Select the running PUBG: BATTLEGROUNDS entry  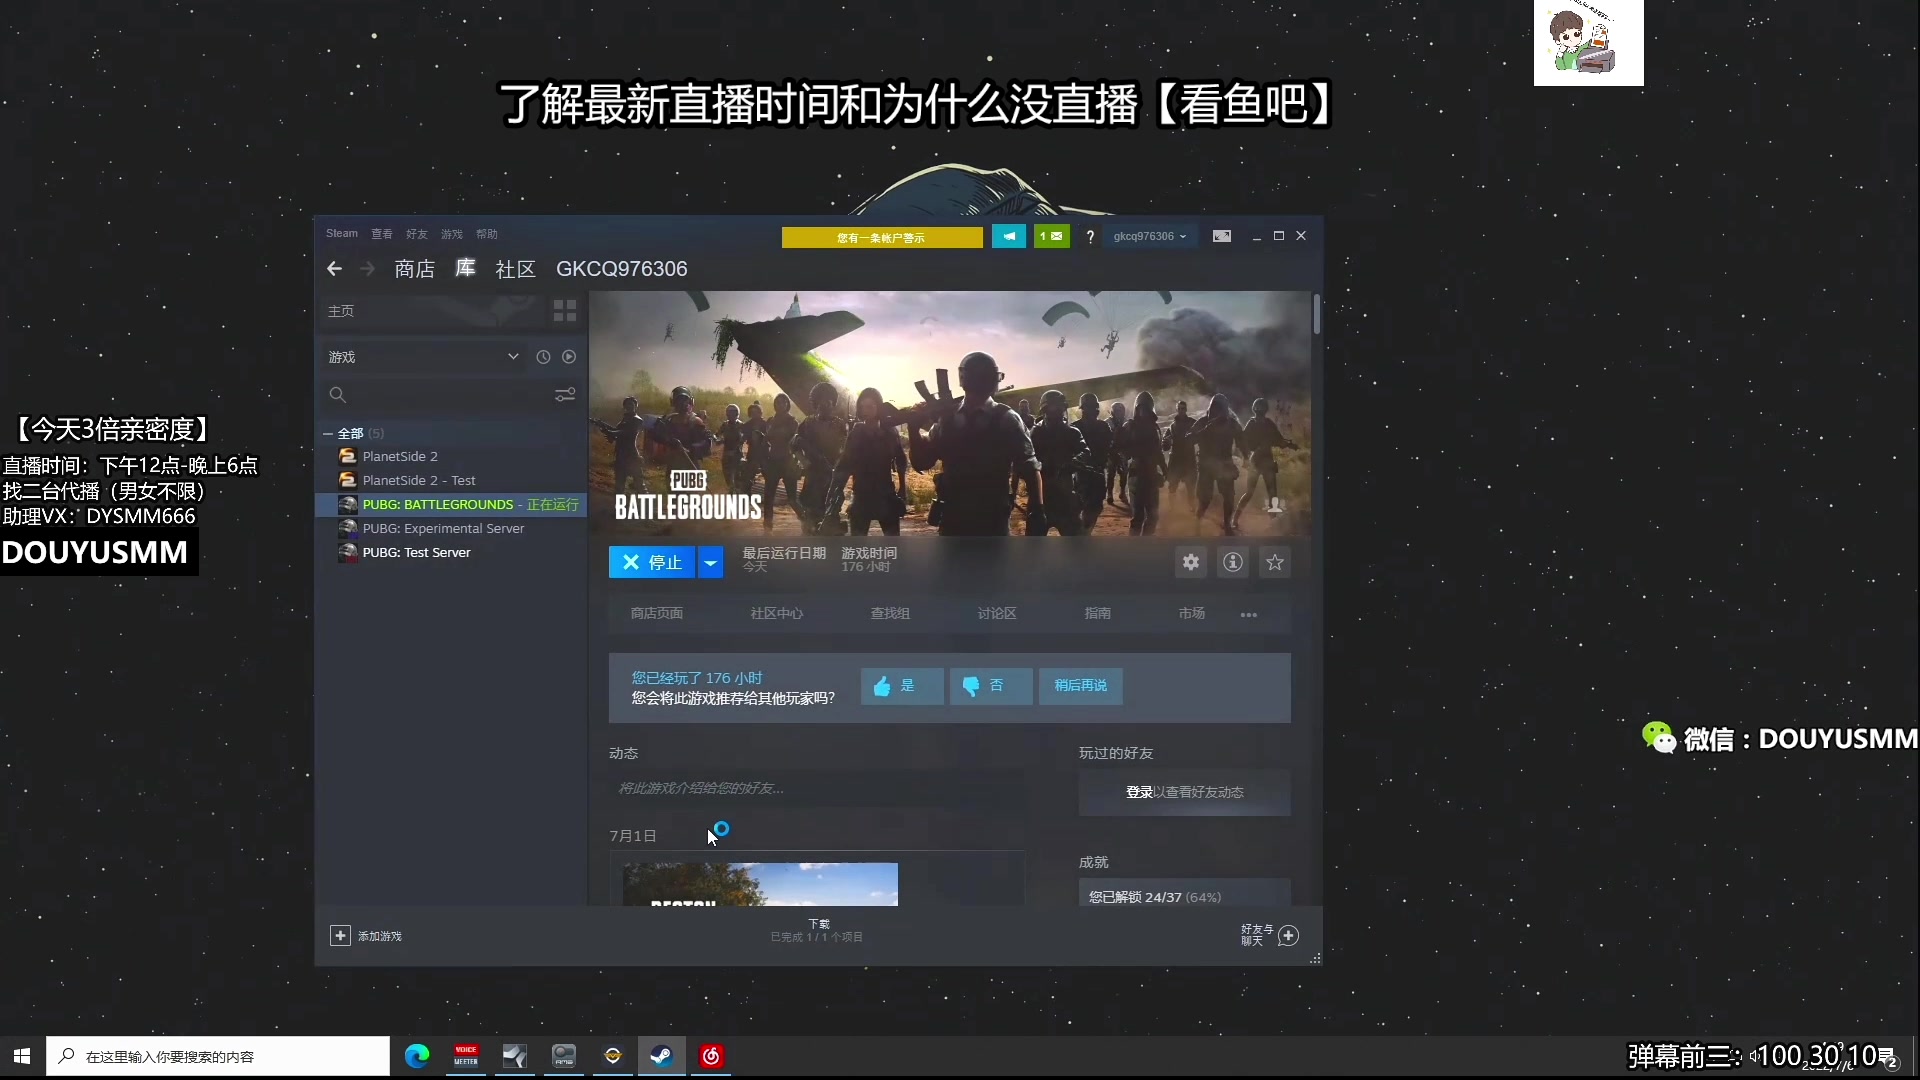(451, 505)
